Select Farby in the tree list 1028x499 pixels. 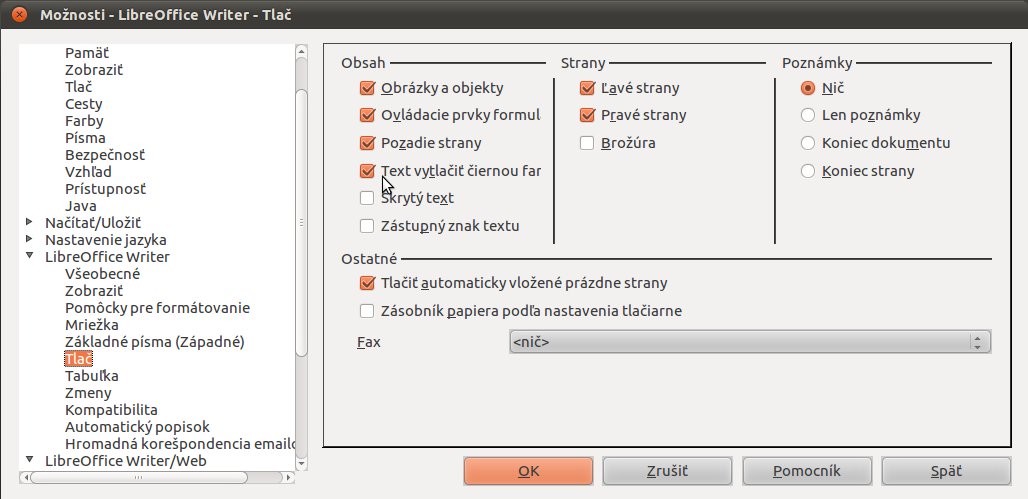(x=84, y=121)
